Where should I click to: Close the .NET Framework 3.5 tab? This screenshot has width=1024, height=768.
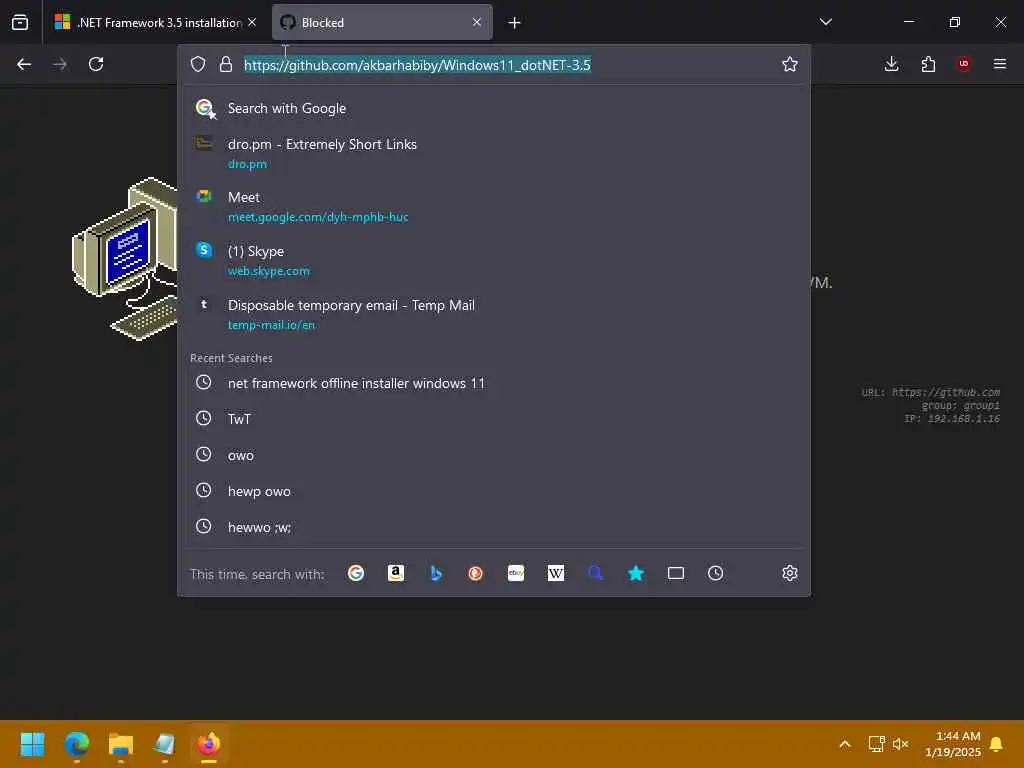coord(252,22)
